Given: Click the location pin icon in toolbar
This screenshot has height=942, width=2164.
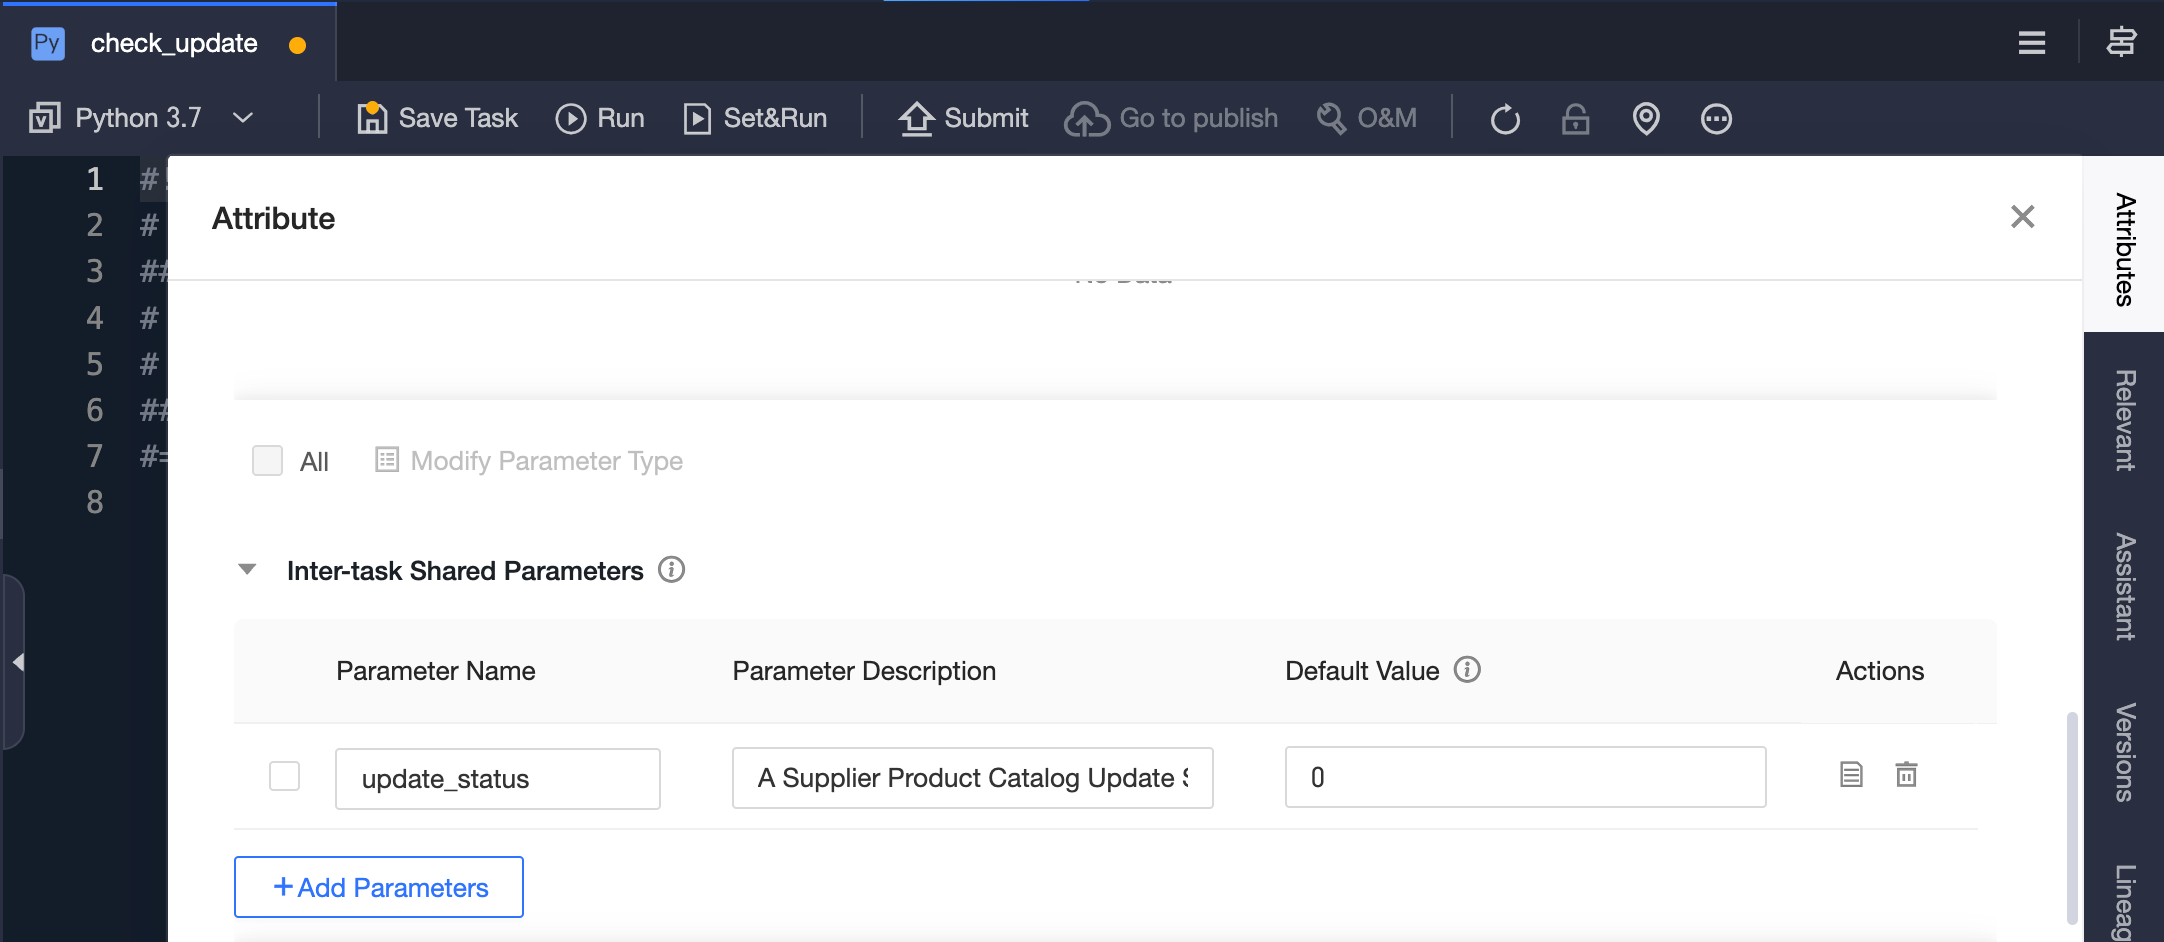Looking at the screenshot, I should [x=1646, y=119].
